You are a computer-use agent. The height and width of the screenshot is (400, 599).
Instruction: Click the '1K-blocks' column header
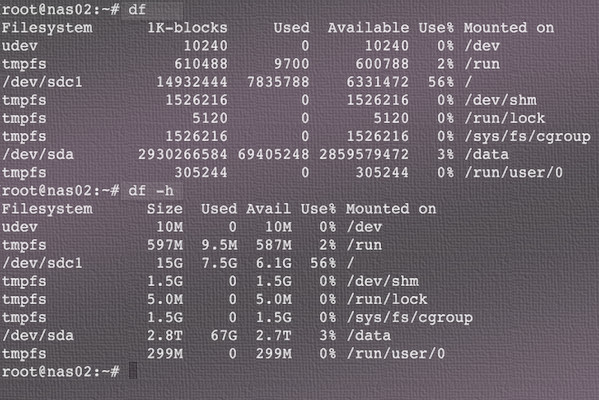[x=187, y=28]
